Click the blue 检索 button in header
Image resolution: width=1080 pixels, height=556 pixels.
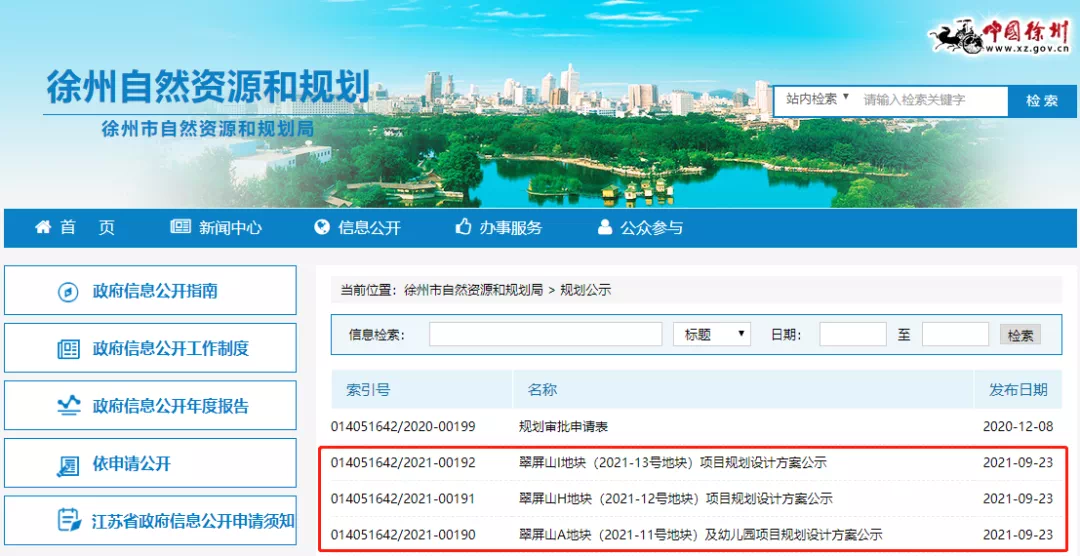pos(1042,101)
